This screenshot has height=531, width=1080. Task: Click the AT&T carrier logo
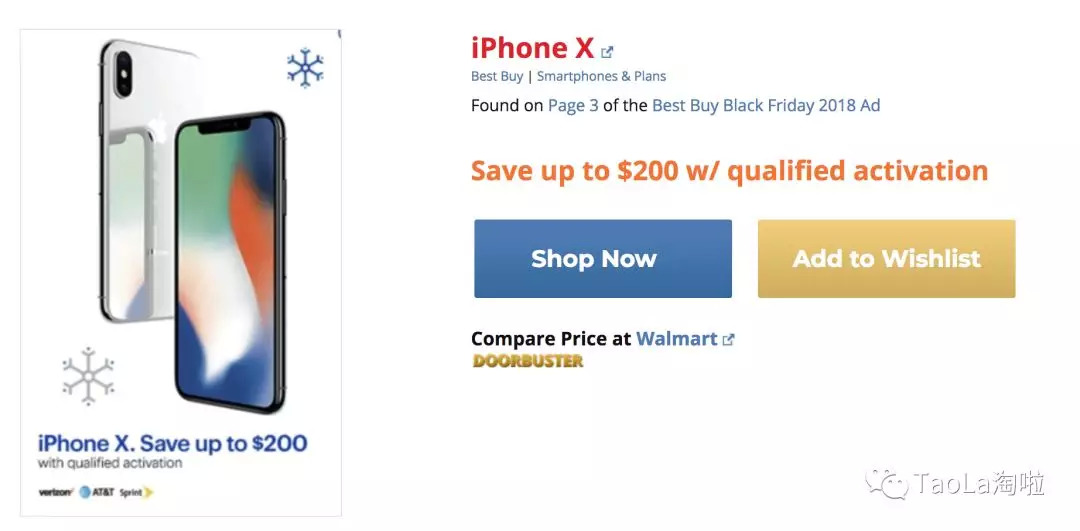coord(97,492)
